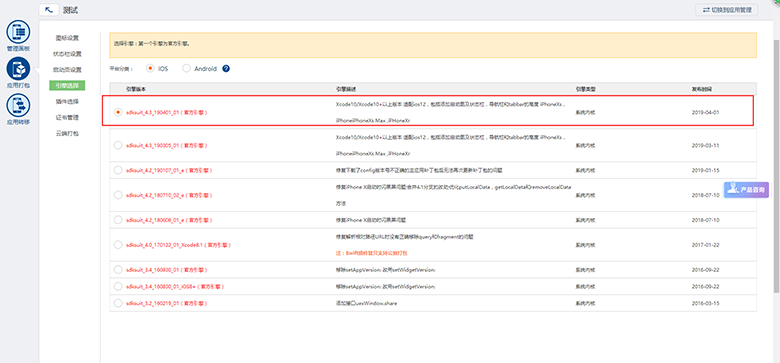Select the iOS platform radio button
The height and width of the screenshot is (363, 780).
point(150,69)
